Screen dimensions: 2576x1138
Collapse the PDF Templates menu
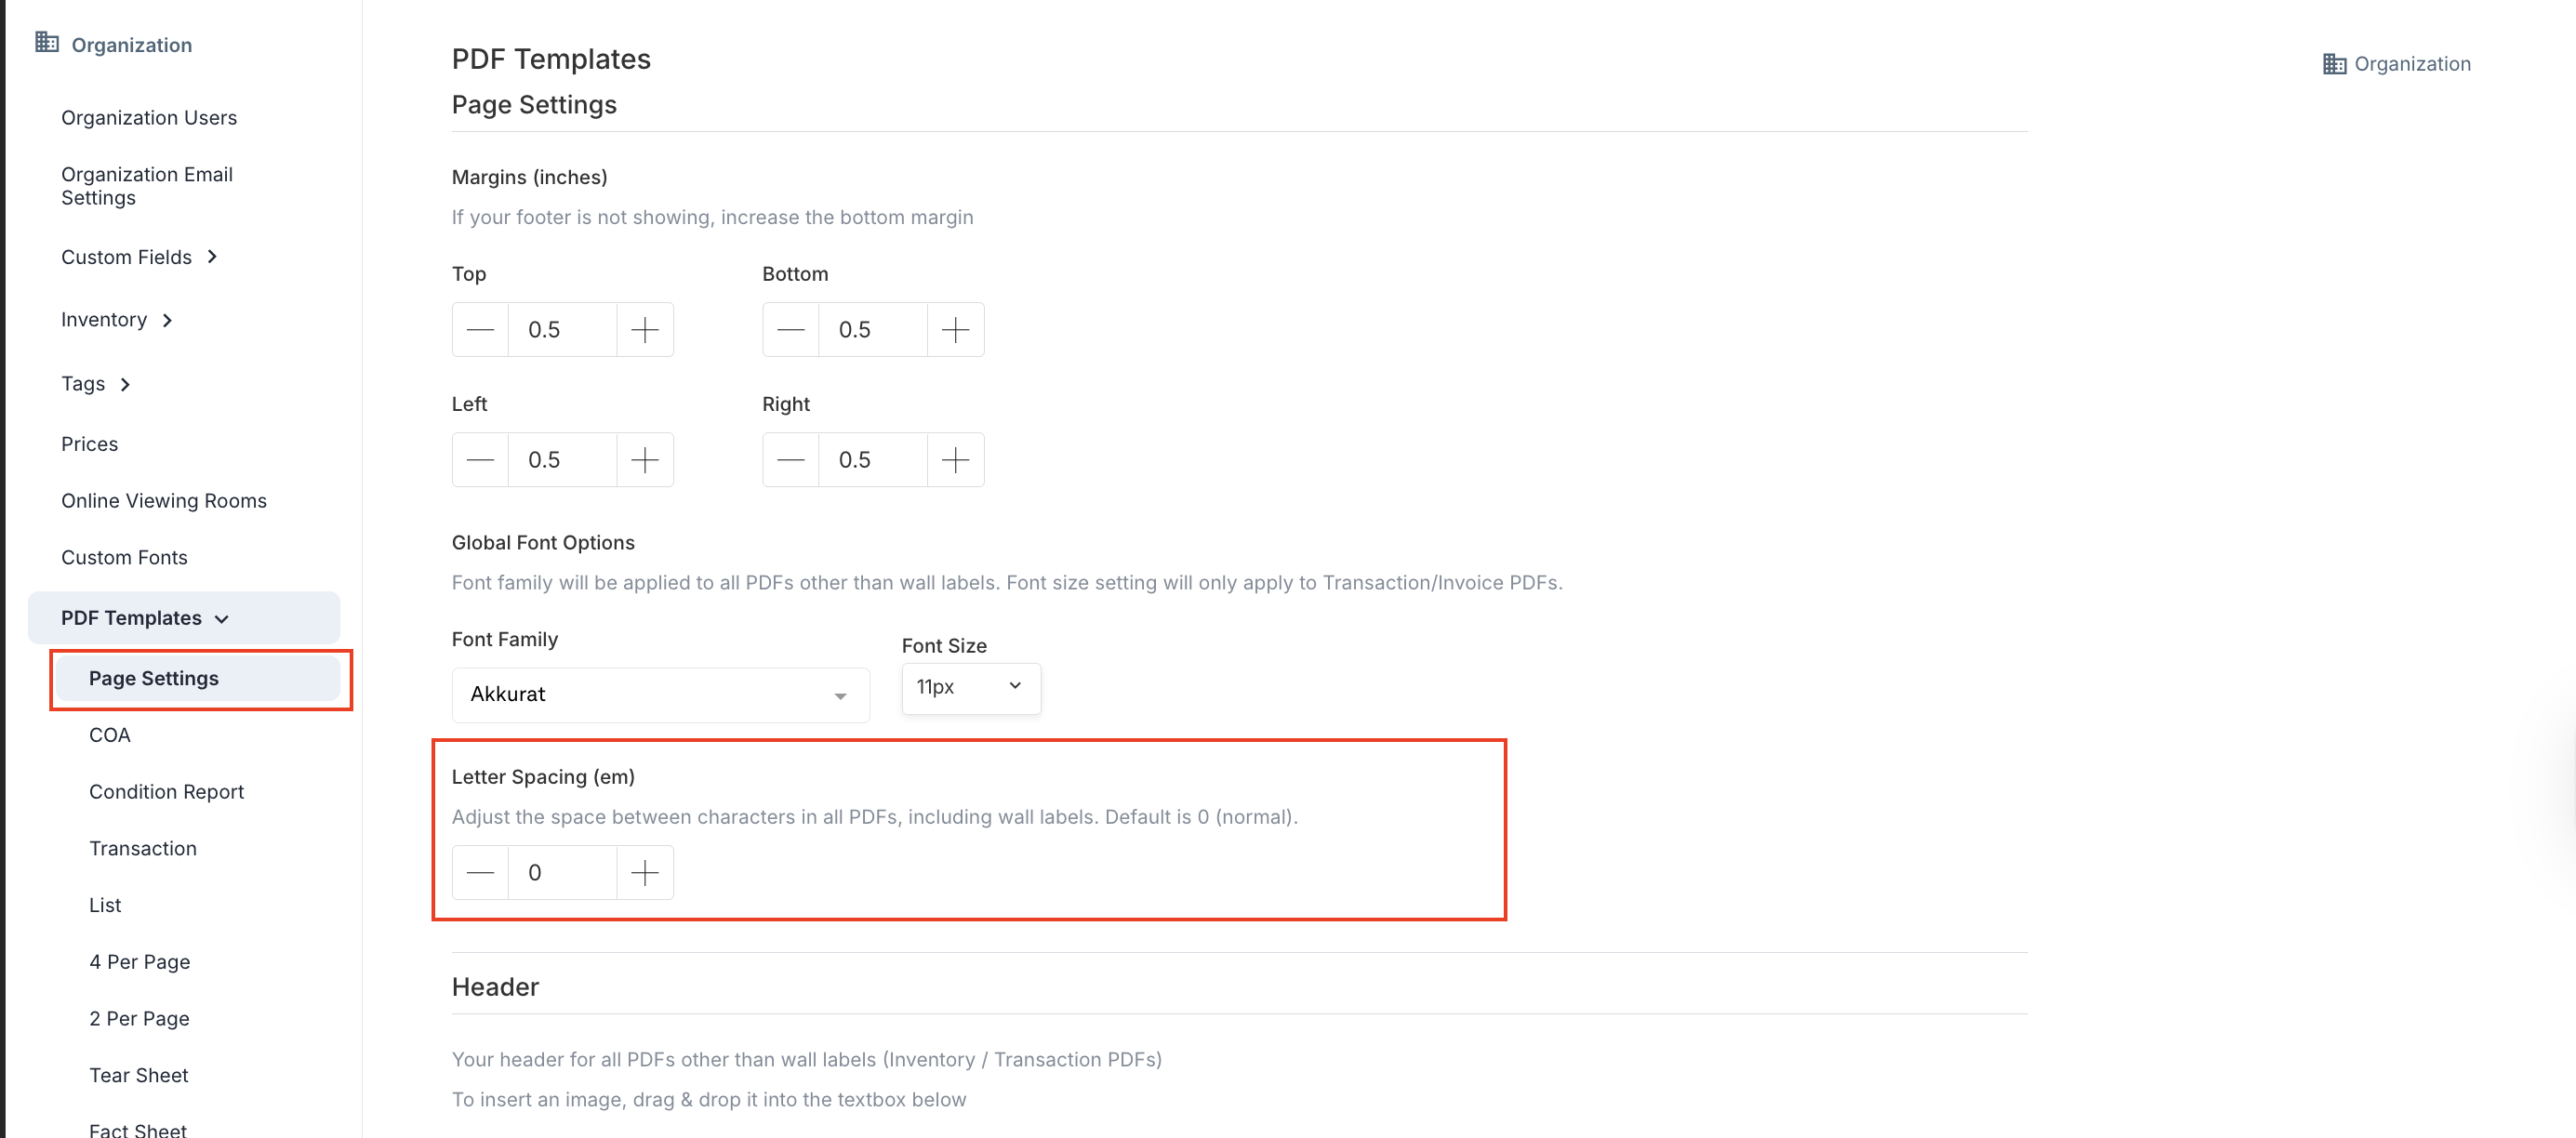222,619
